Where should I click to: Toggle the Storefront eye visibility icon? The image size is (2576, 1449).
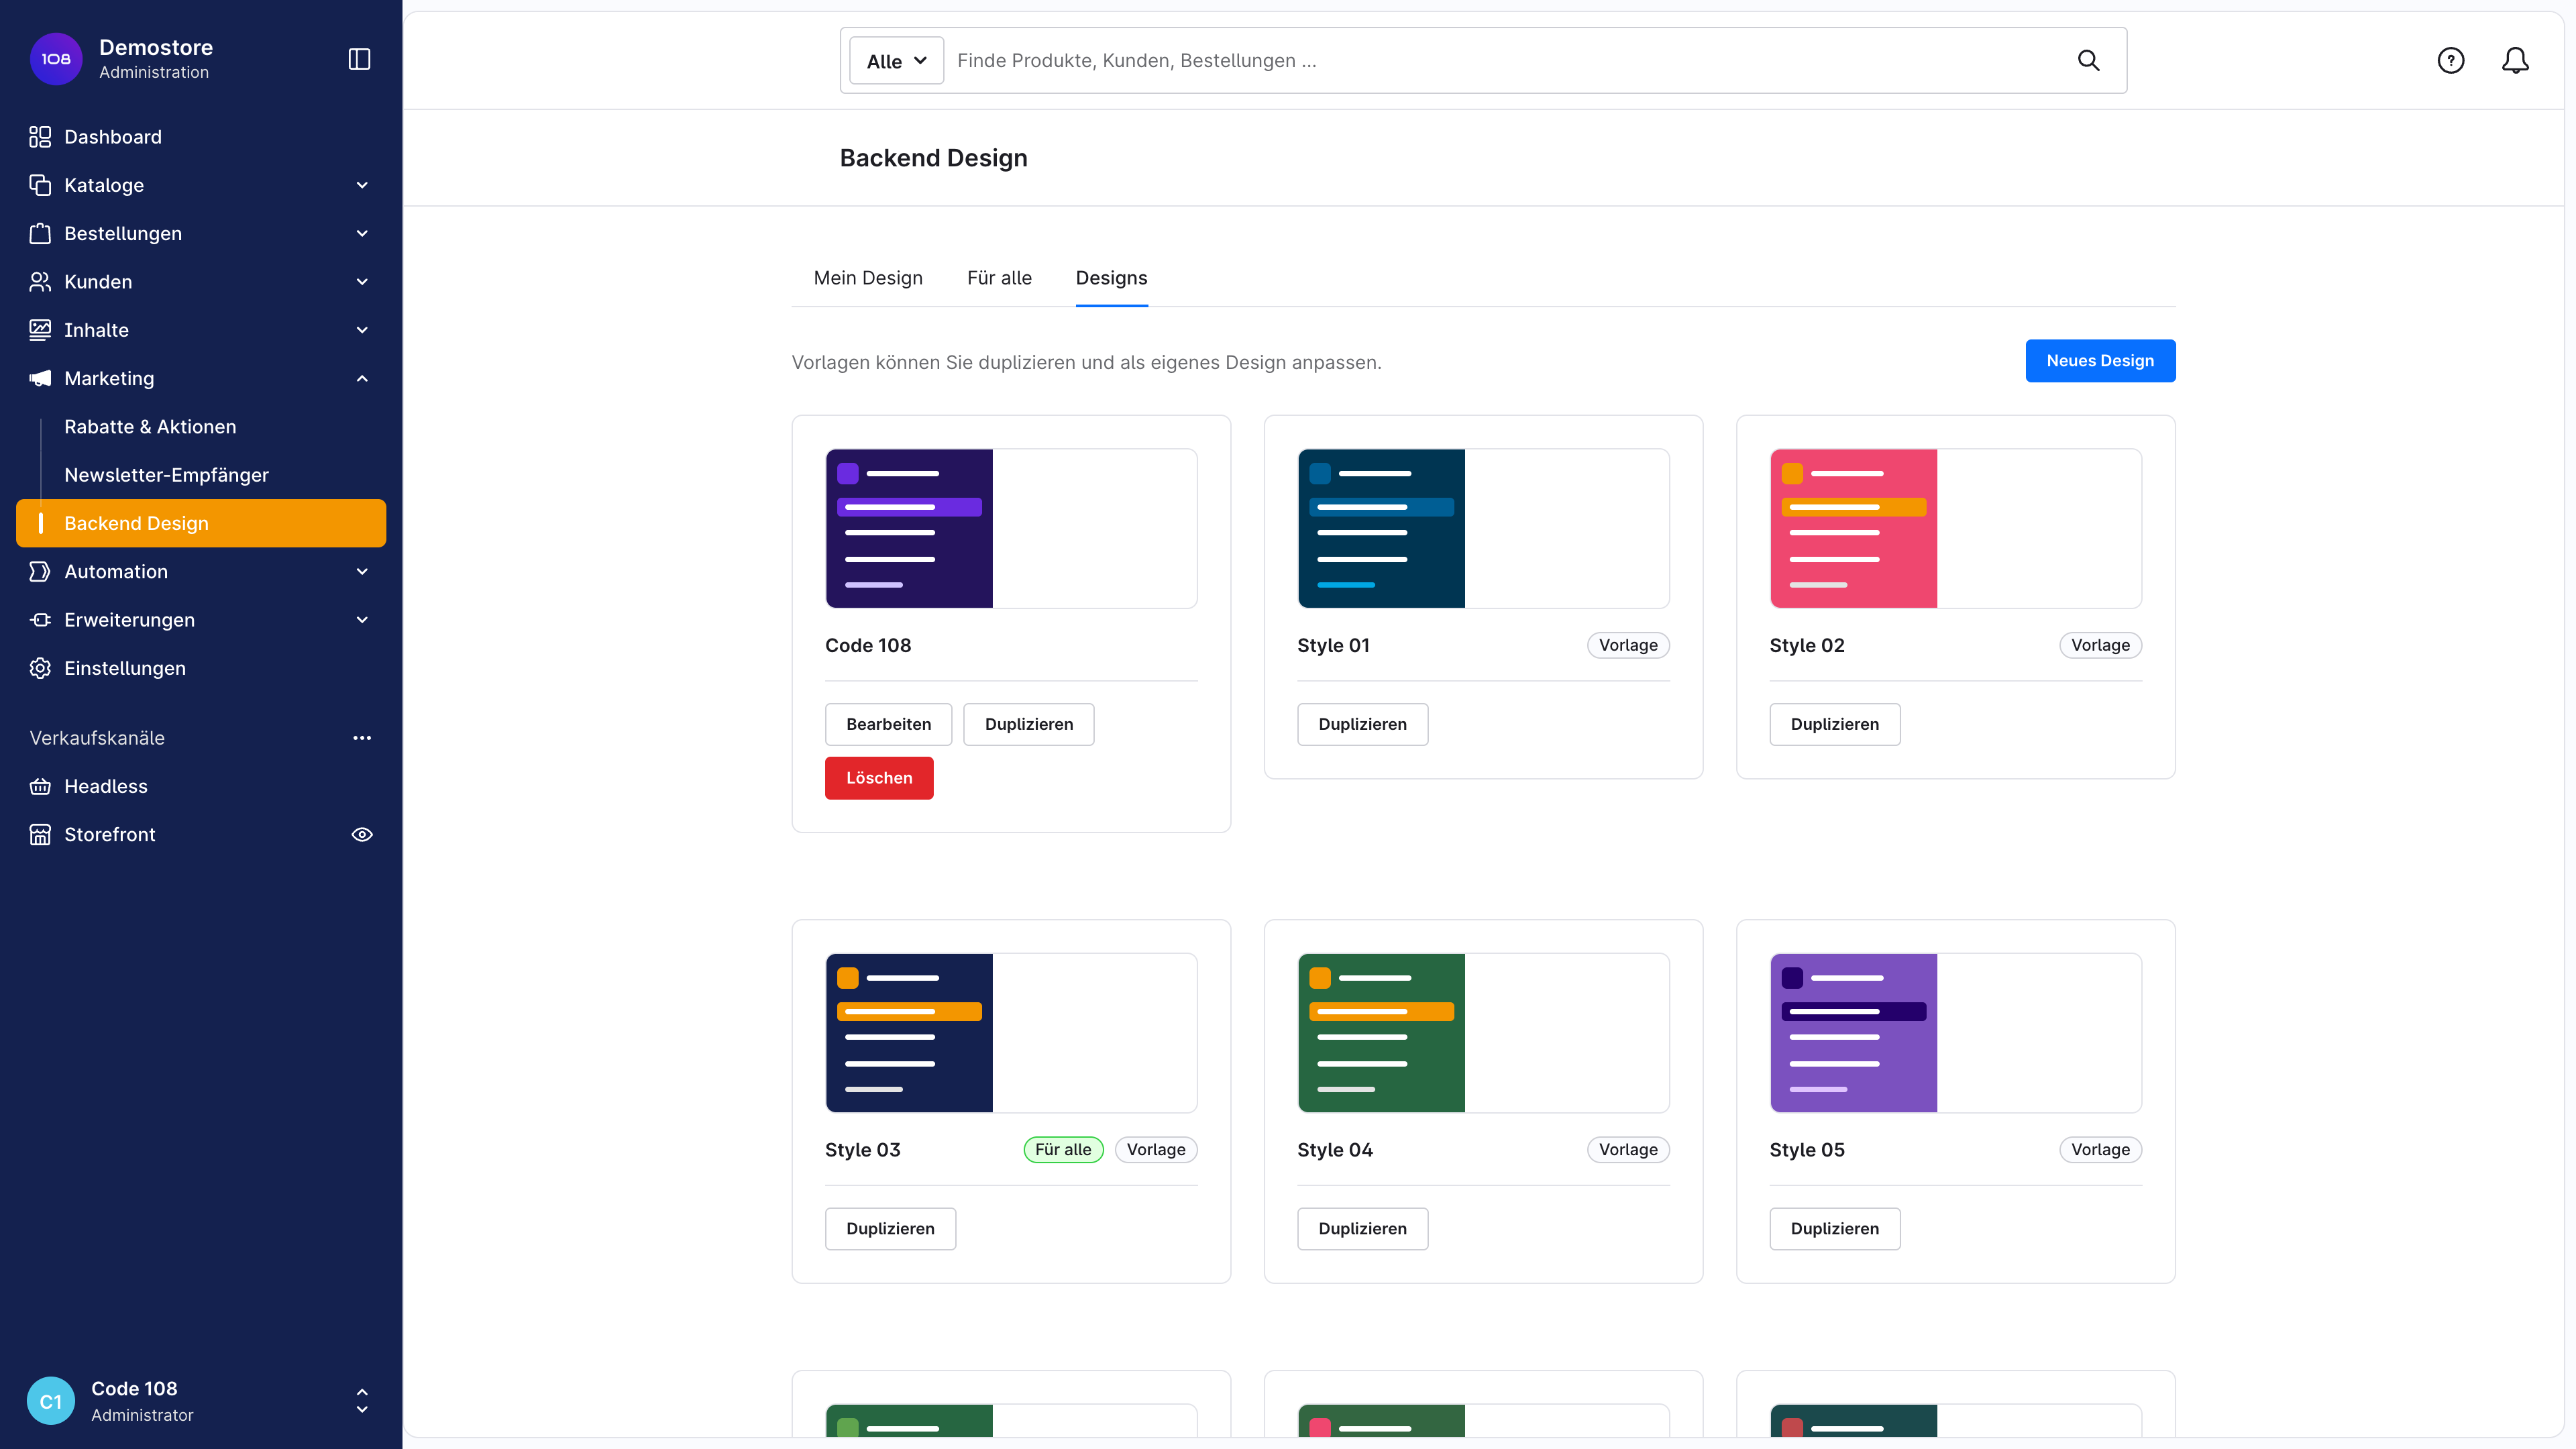[x=362, y=834]
